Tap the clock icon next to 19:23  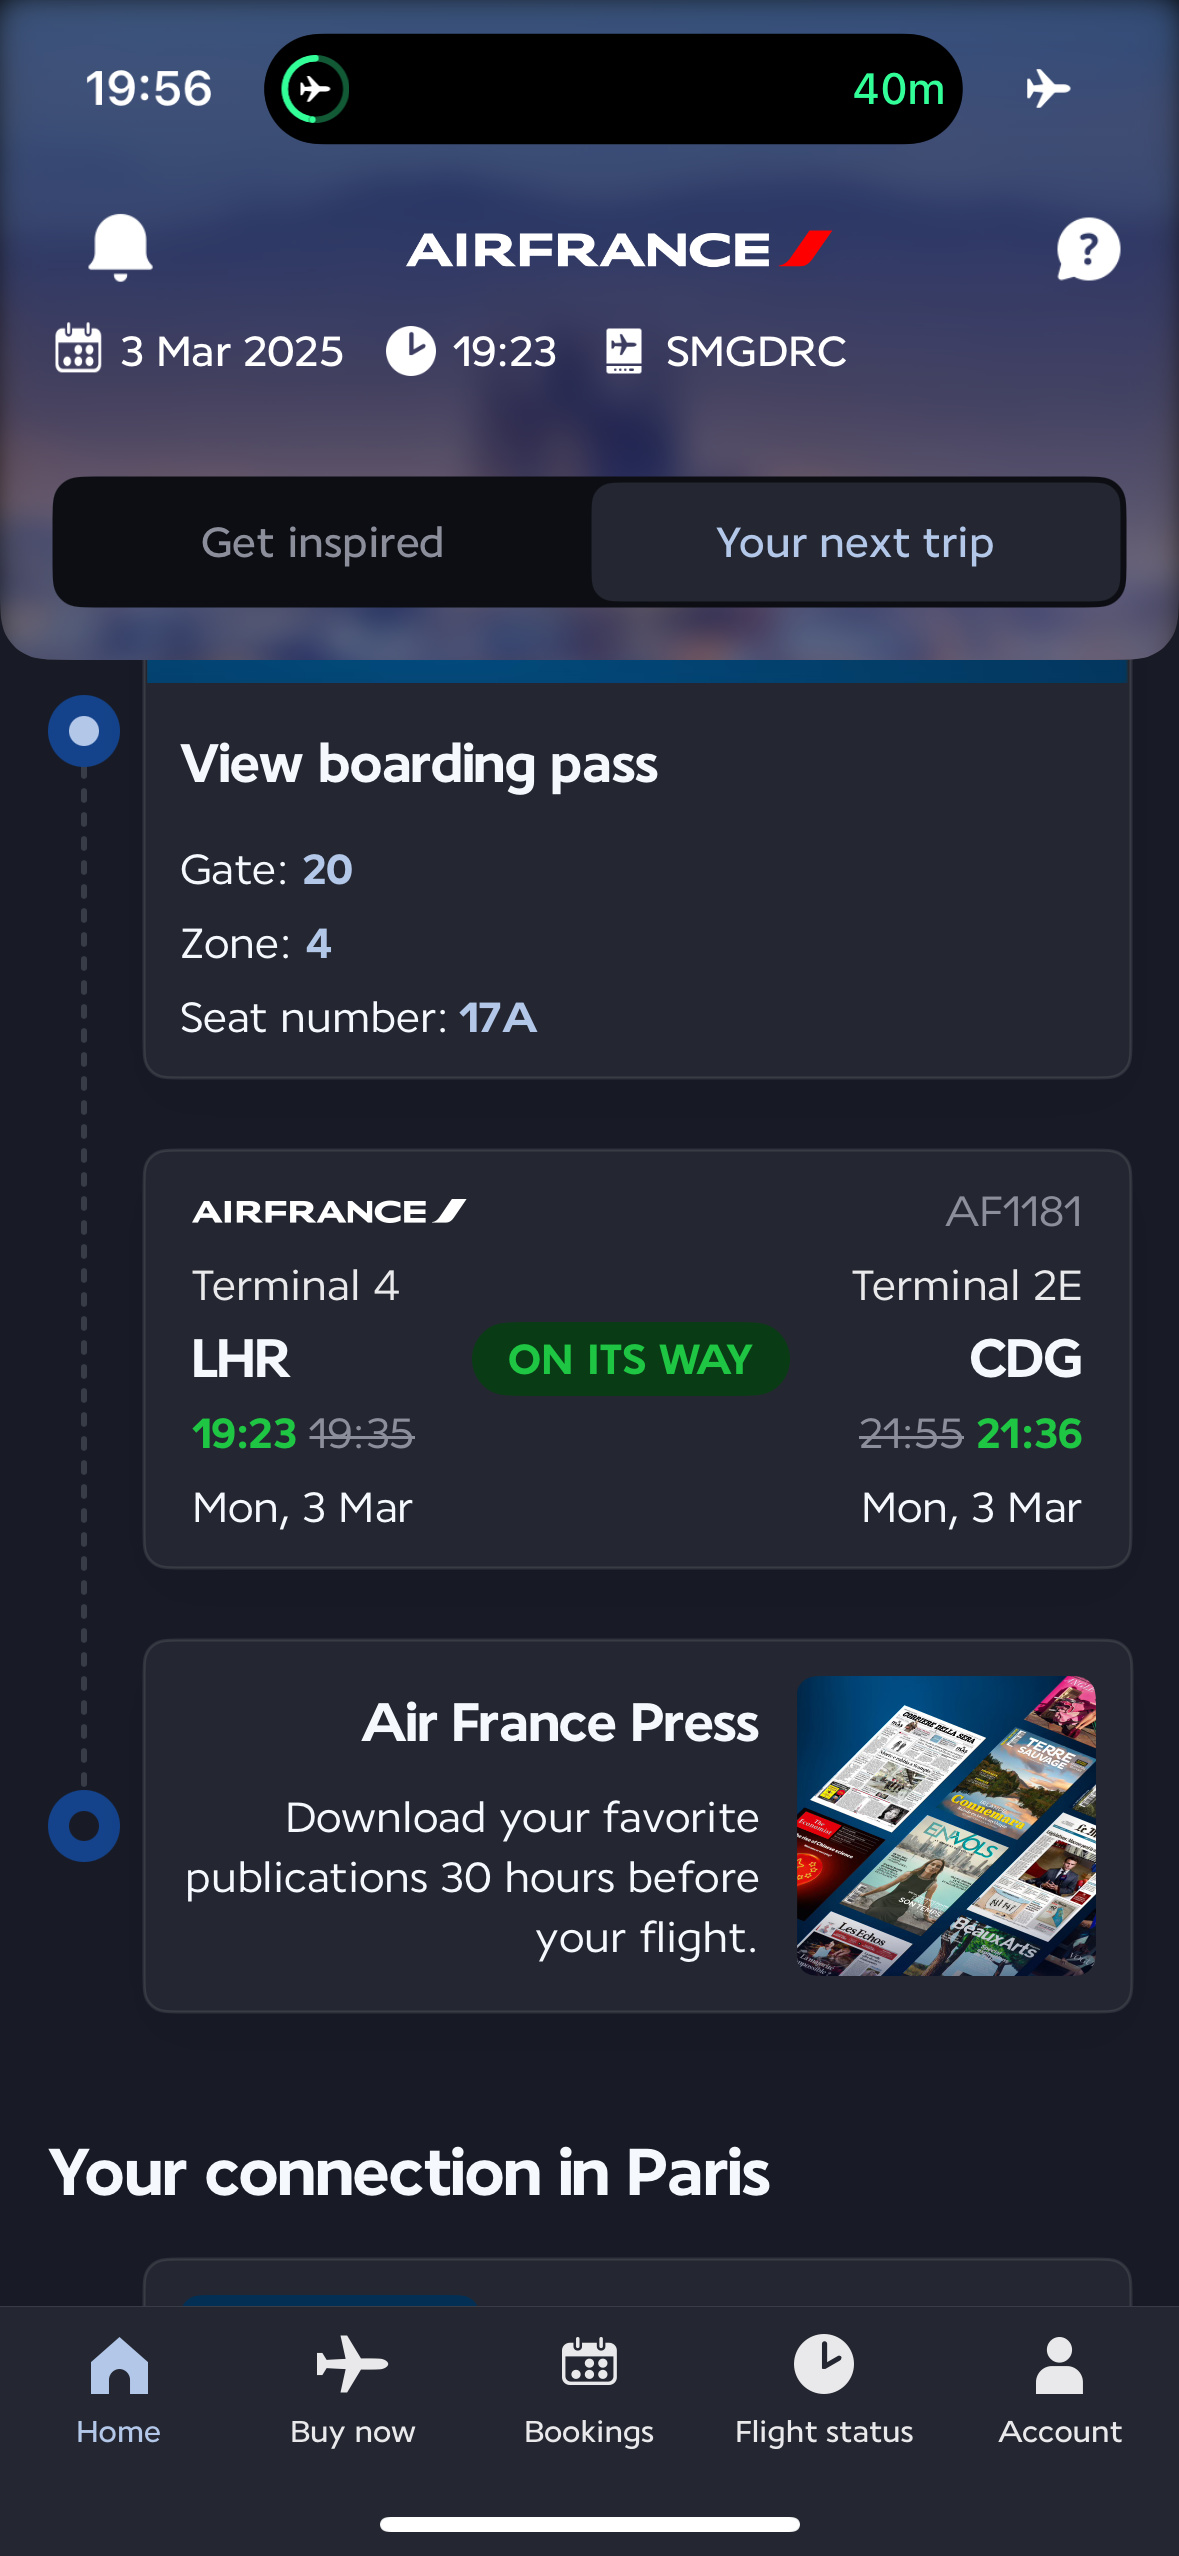[410, 351]
